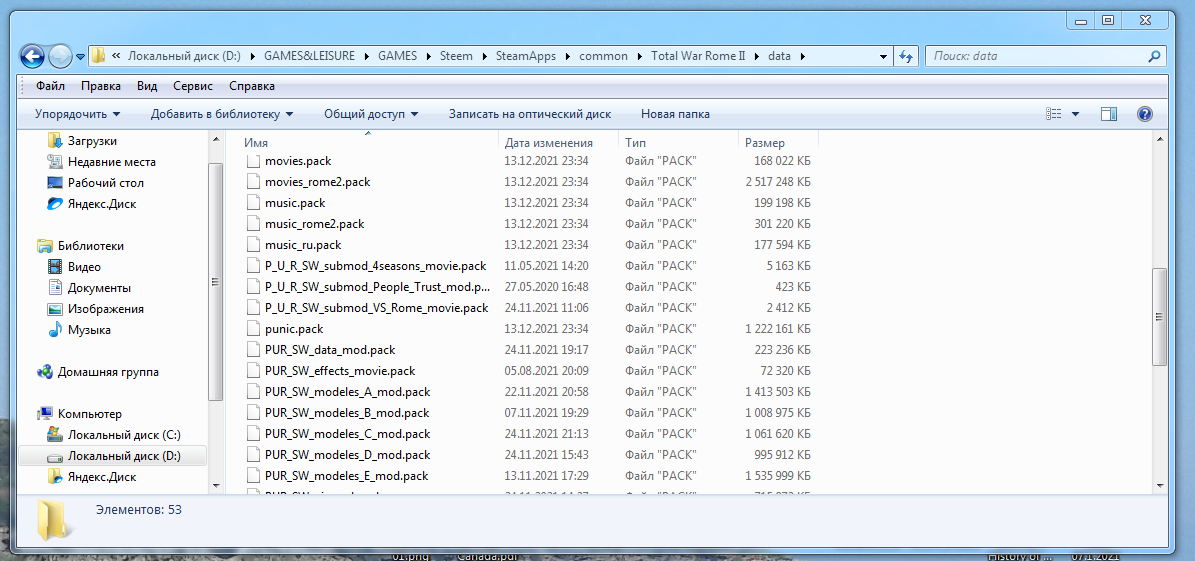Image resolution: width=1195 pixels, height=561 pixels.
Task: Click the Back navigation arrow button
Action: tap(32, 56)
